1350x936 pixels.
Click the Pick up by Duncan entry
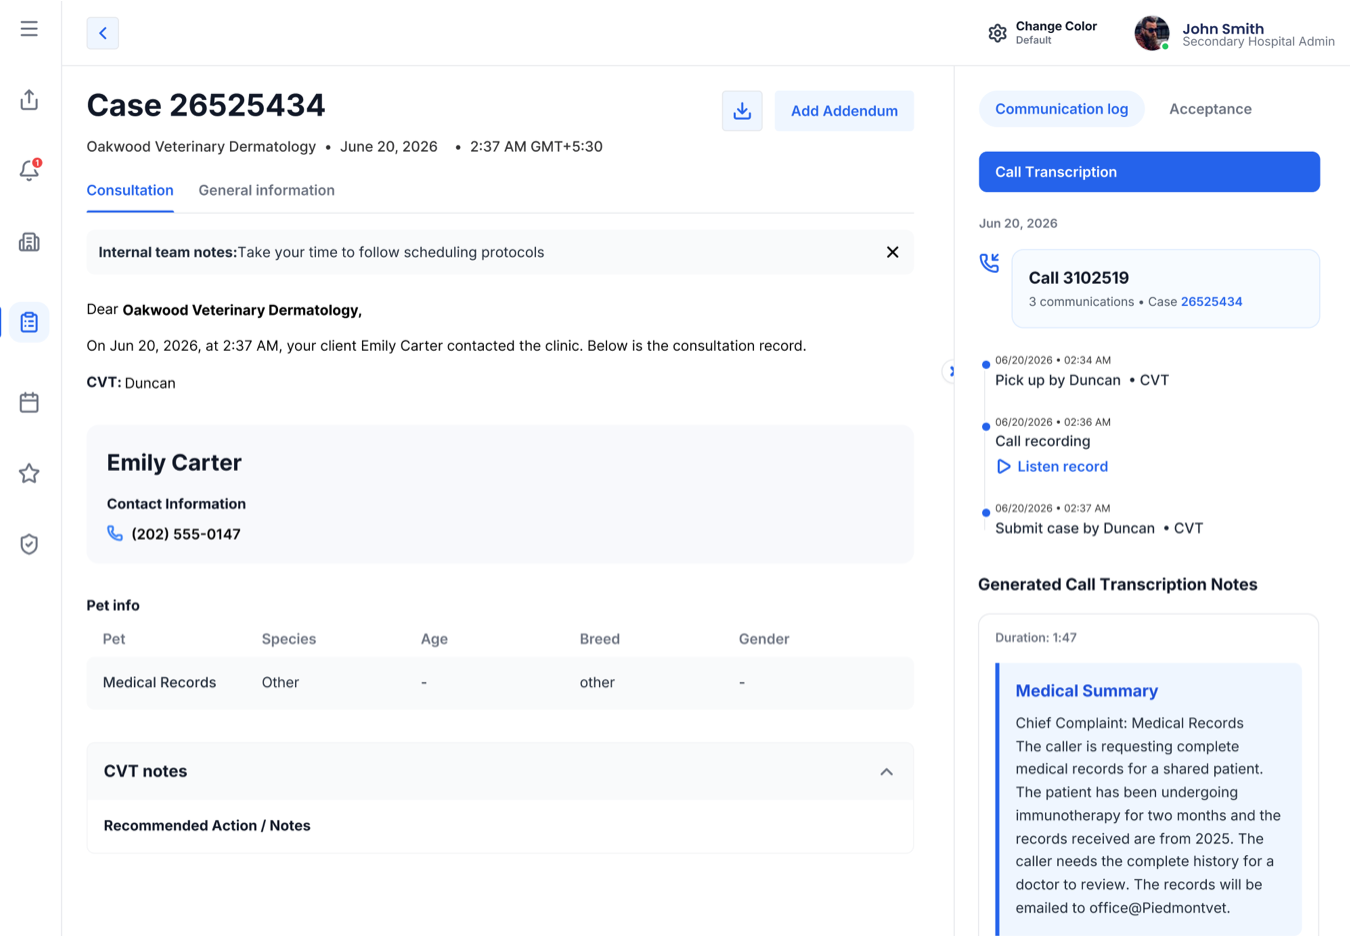(1082, 380)
